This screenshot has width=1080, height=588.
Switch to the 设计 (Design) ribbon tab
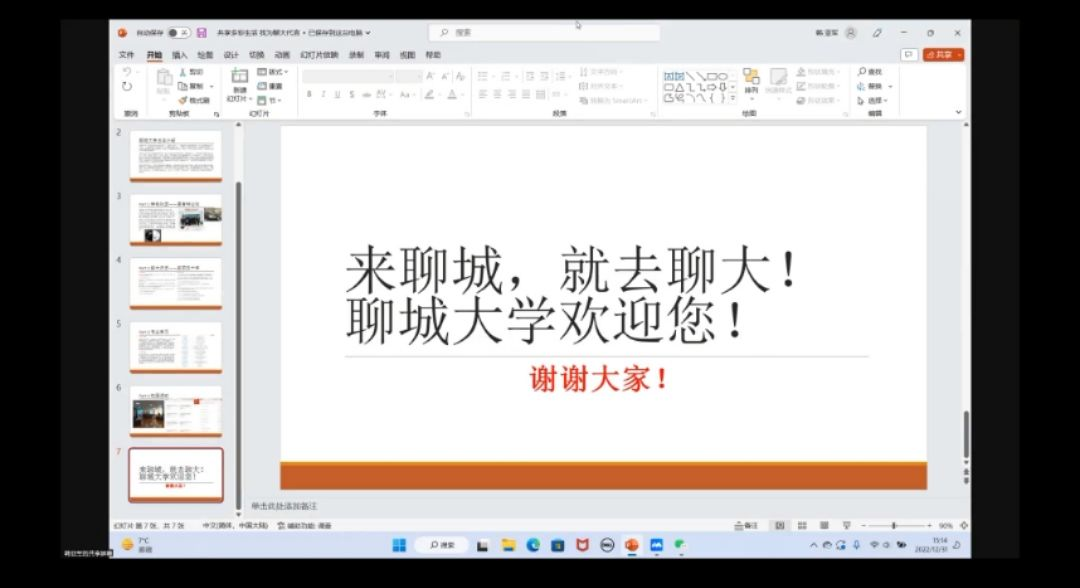(231, 55)
